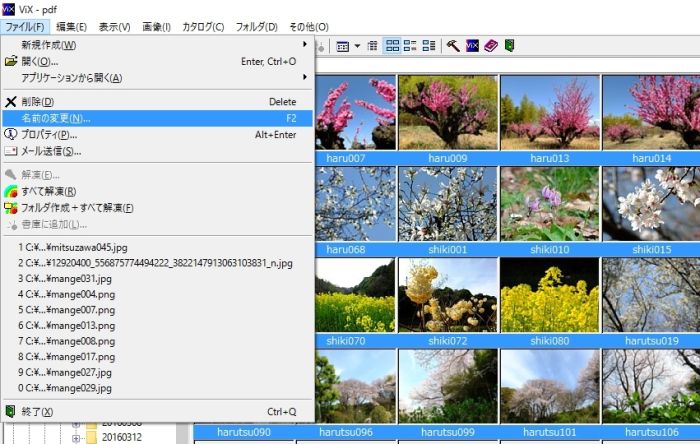Open dropdown arrow next to view mode icon

click(357, 46)
